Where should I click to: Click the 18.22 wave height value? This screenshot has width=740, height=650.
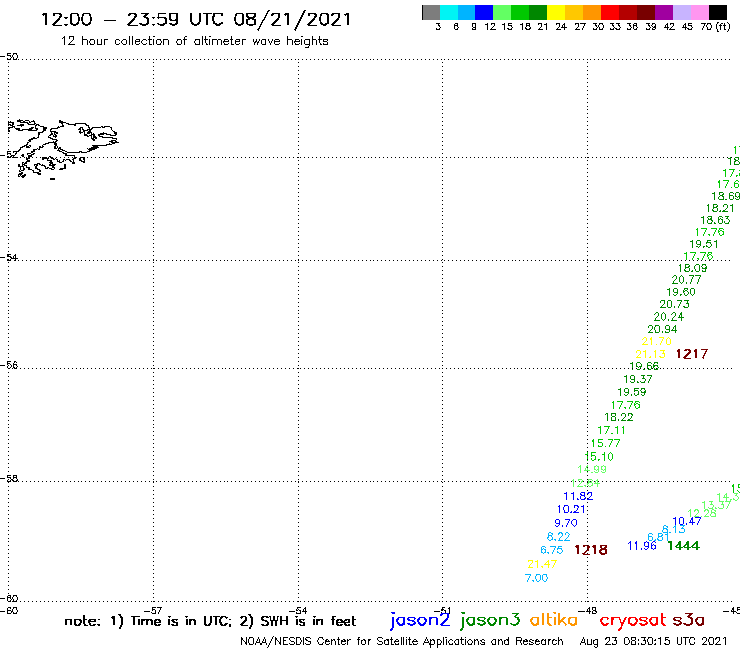click(x=619, y=417)
